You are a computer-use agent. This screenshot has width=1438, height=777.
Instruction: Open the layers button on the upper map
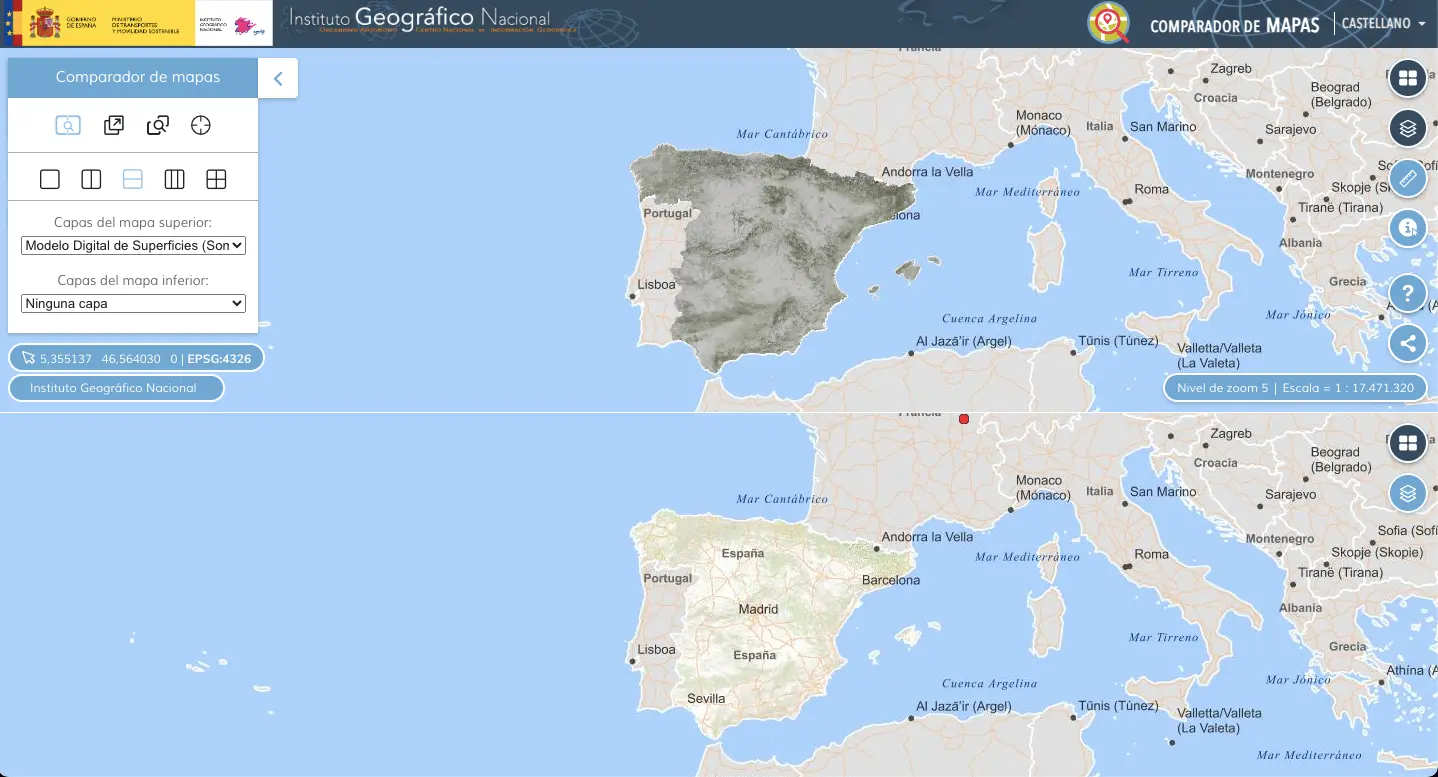point(1408,128)
